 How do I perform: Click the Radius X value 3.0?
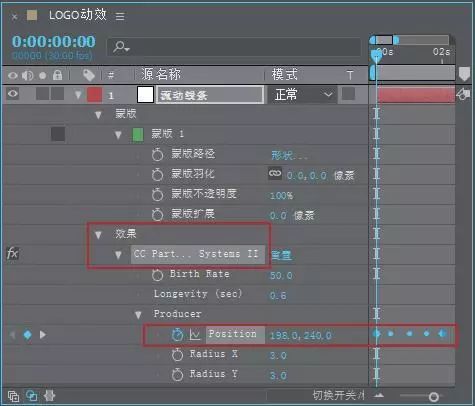click(x=278, y=356)
